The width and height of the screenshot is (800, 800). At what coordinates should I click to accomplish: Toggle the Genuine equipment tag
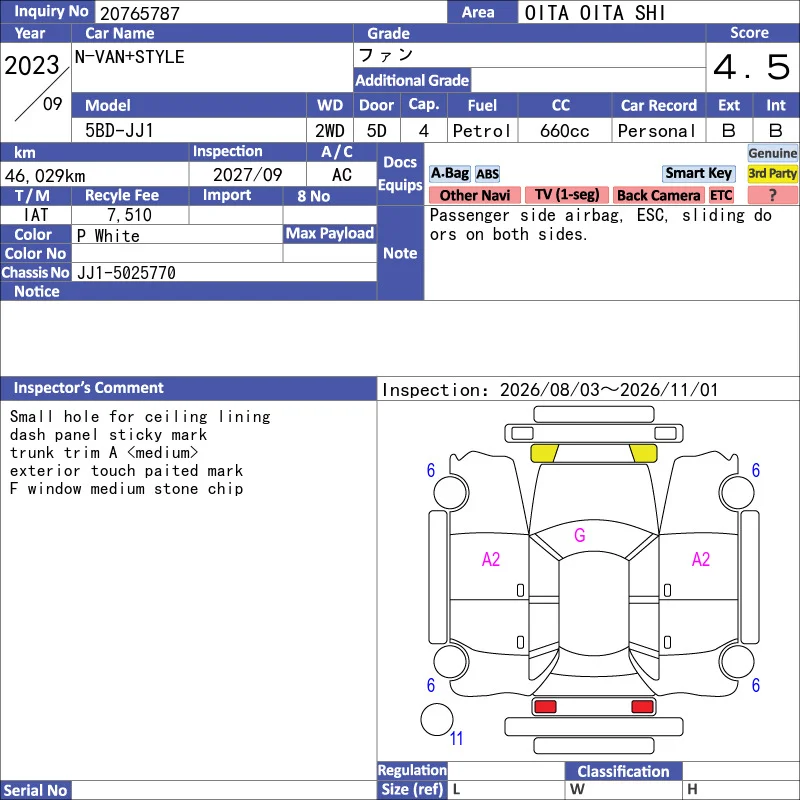pos(772,153)
